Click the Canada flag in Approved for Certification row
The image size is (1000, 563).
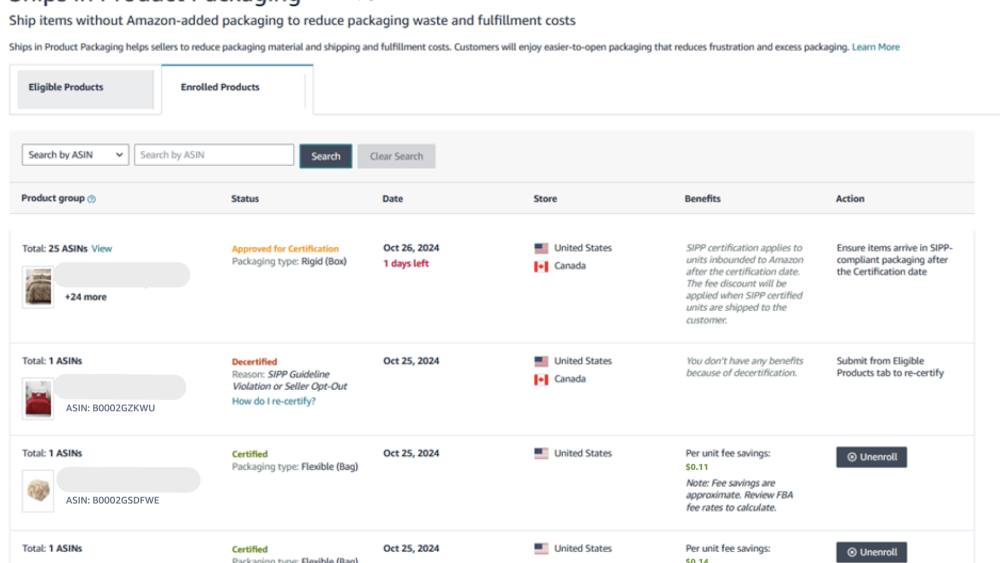click(541, 267)
